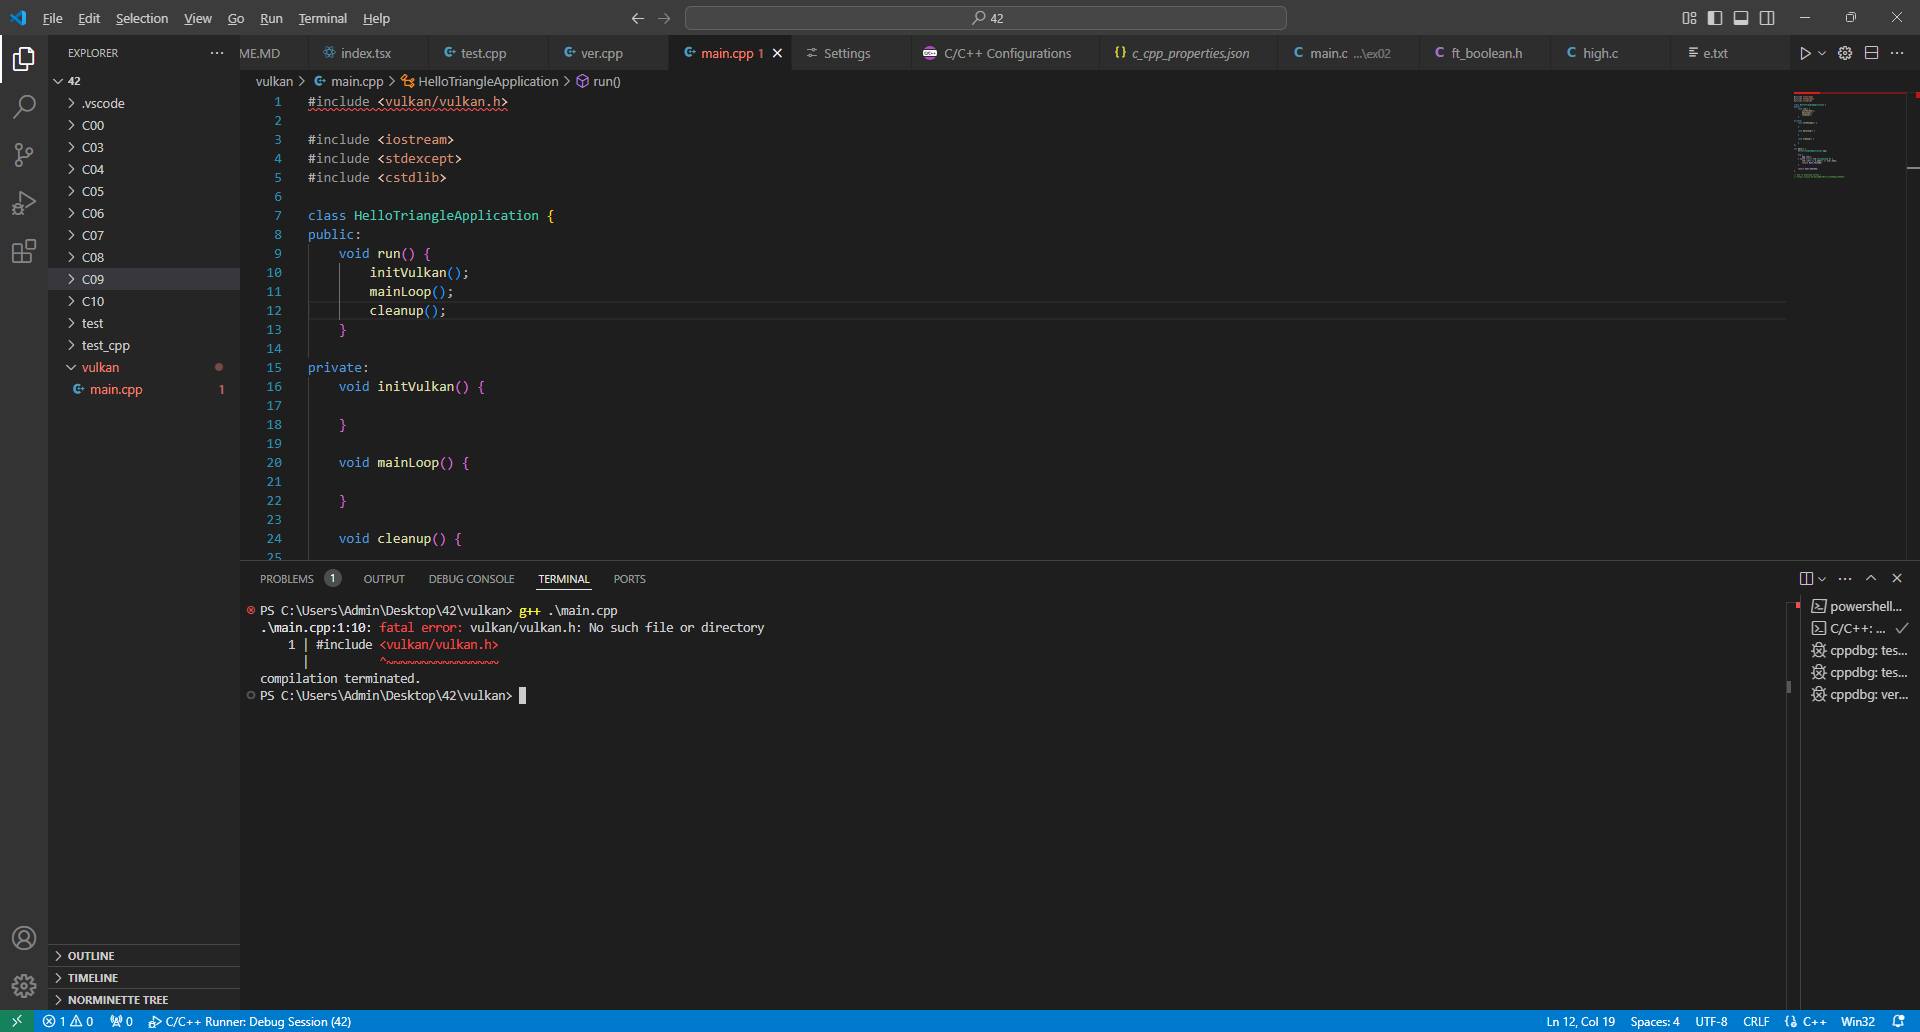This screenshot has width=1920, height=1032.
Task: Open terminal panel more actions ellipsis
Action: tap(1845, 578)
